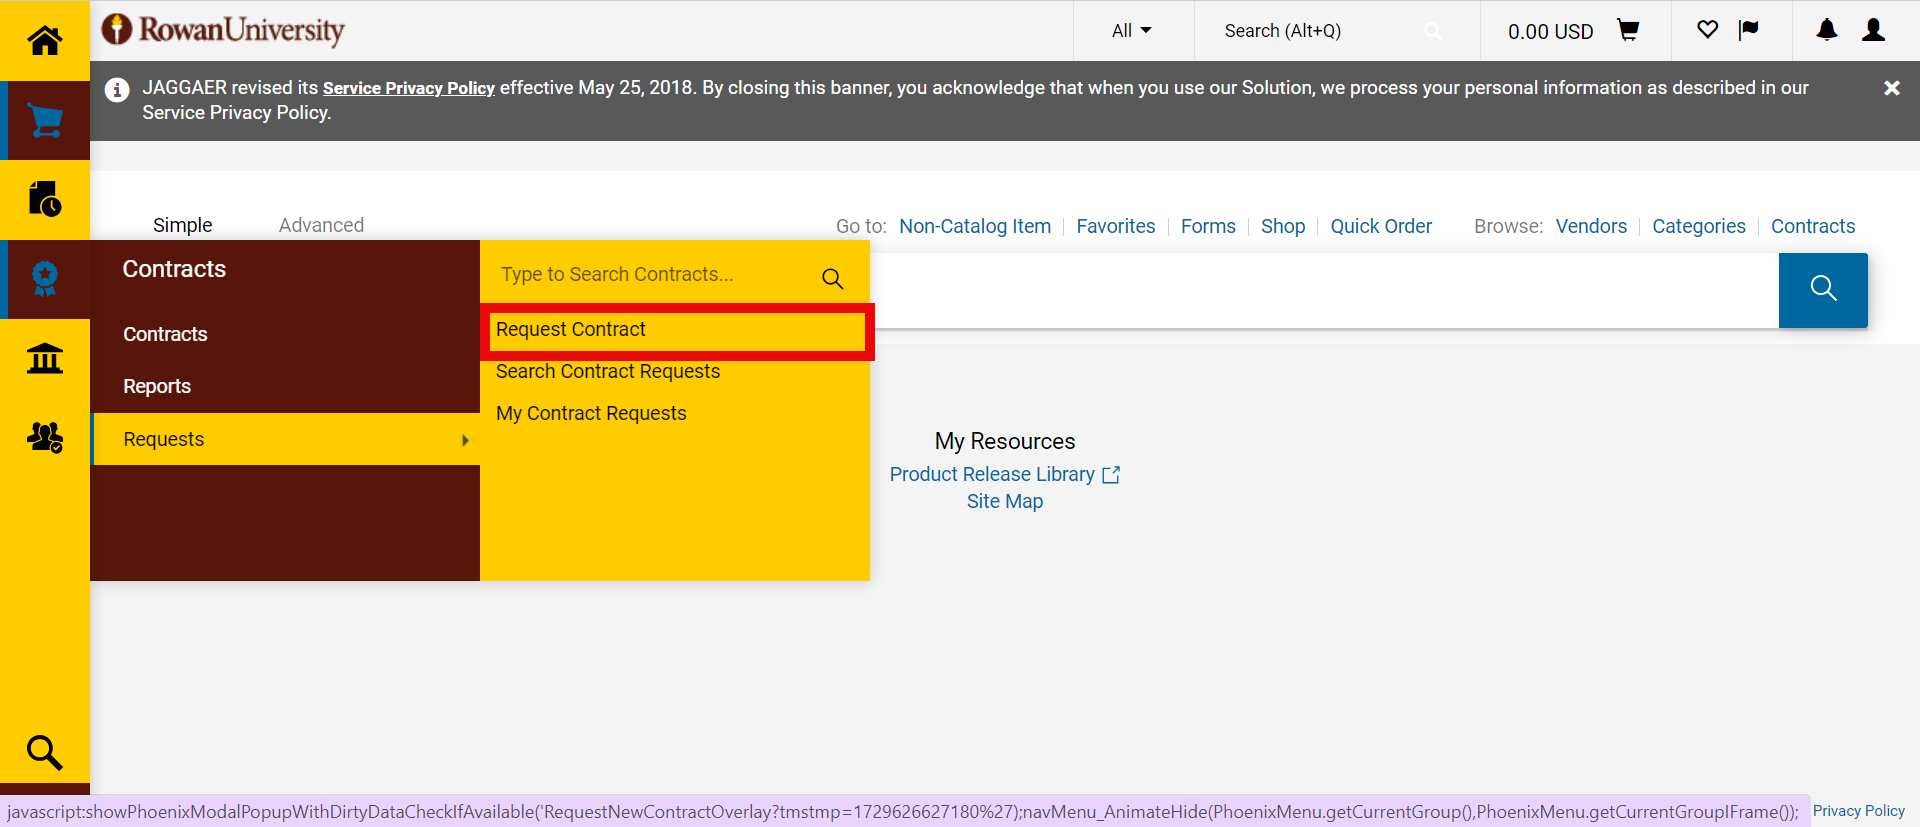Open the action items flag icon
This screenshot has width=1920, height=827.
coord(1749,30)
